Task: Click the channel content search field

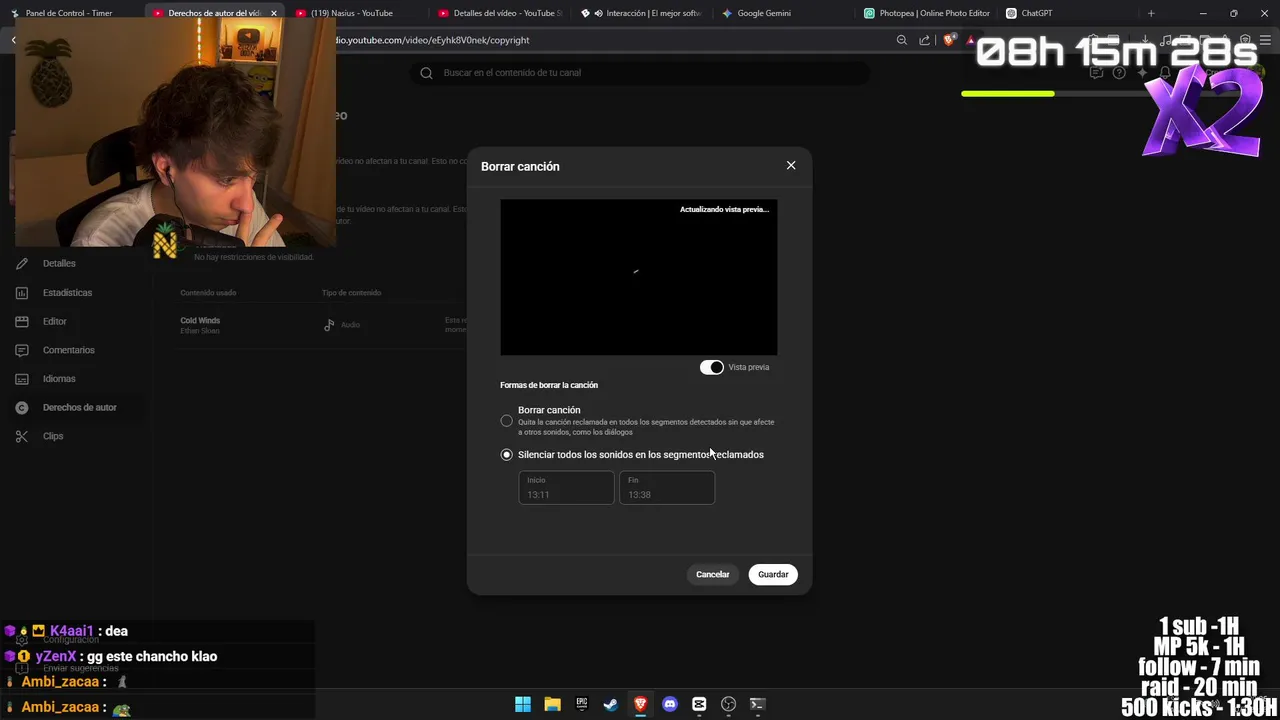Action: [640, 73]
